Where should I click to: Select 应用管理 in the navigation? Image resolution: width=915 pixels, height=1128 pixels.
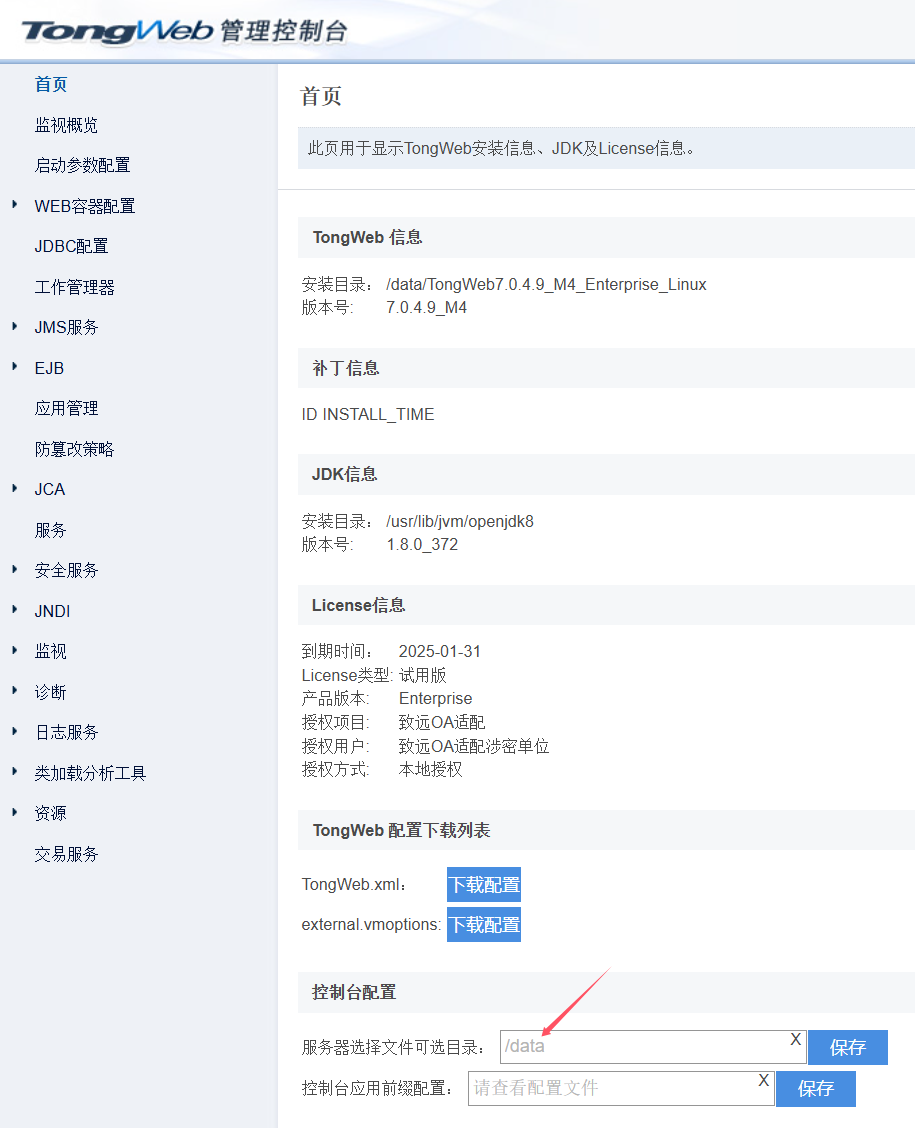(66, 408)
